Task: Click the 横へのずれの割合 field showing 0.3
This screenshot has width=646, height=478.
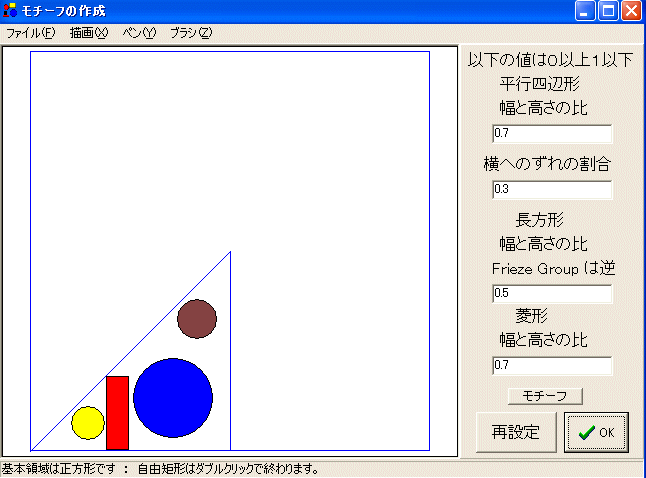Action: (552, 190)
